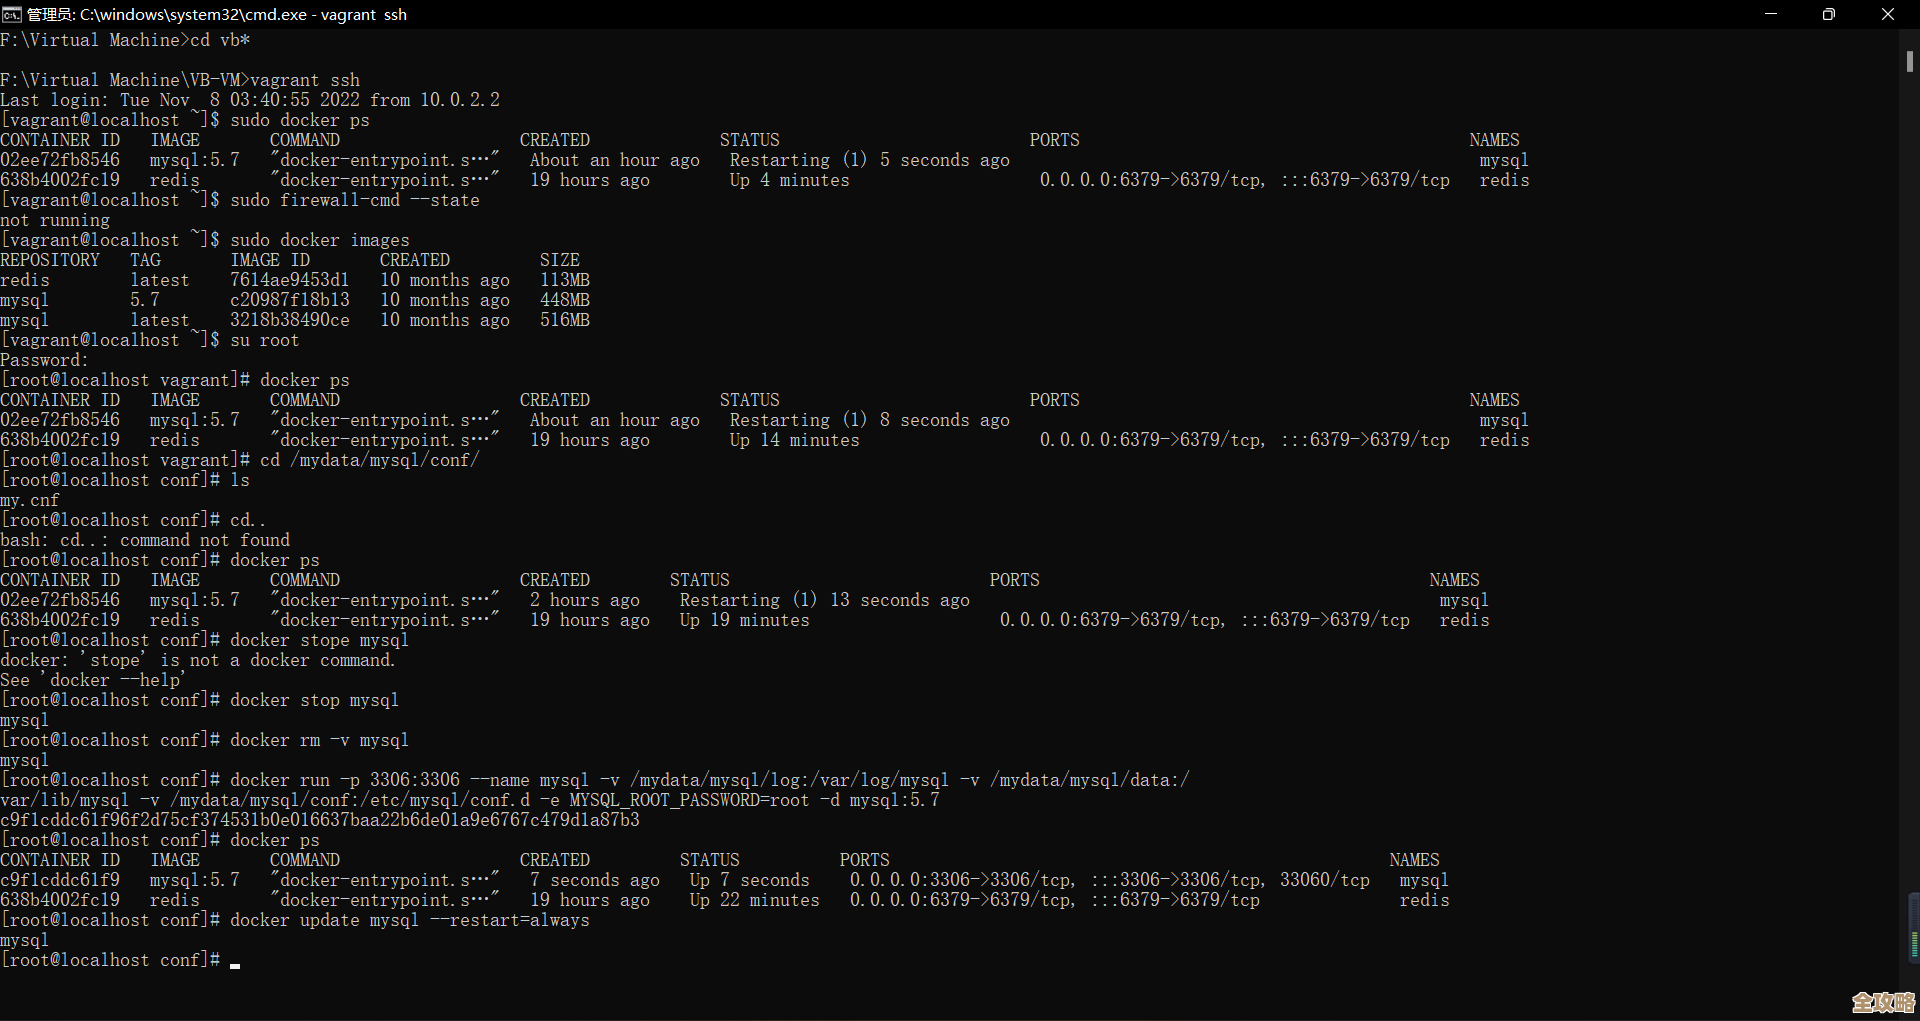Click the restore window button

tap(1829, 14)
